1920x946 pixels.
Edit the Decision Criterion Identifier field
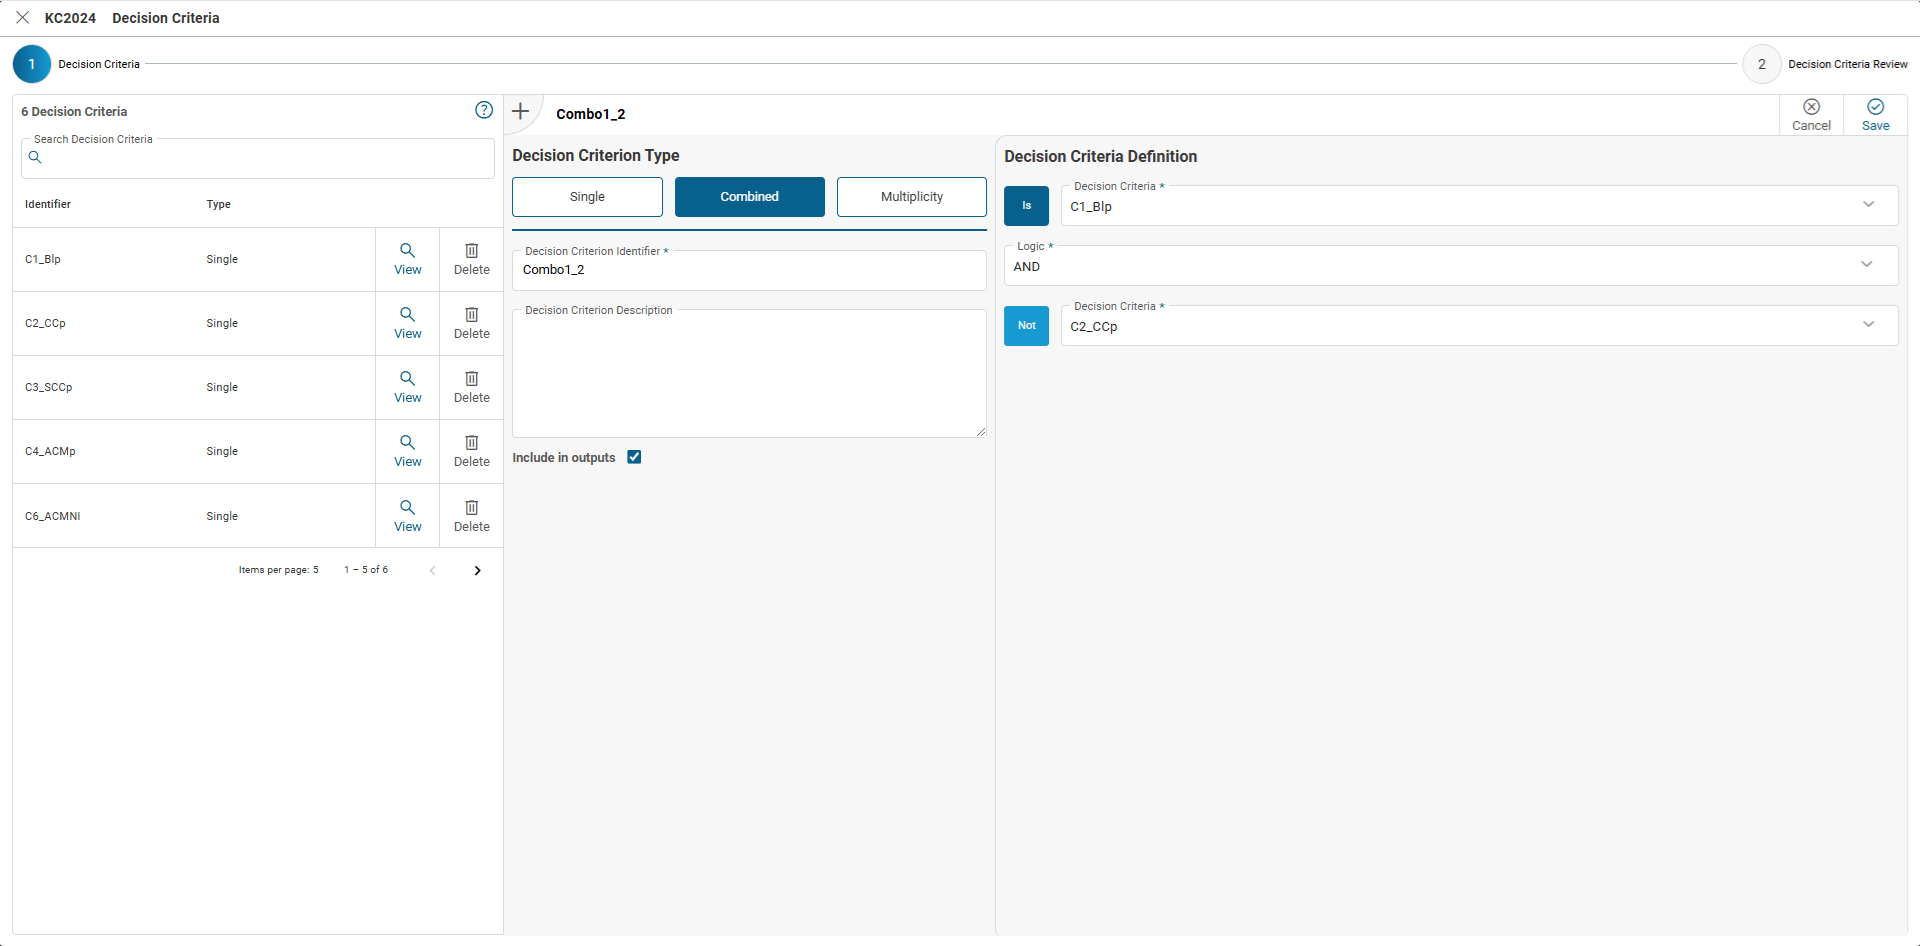[x=749, y=270]
